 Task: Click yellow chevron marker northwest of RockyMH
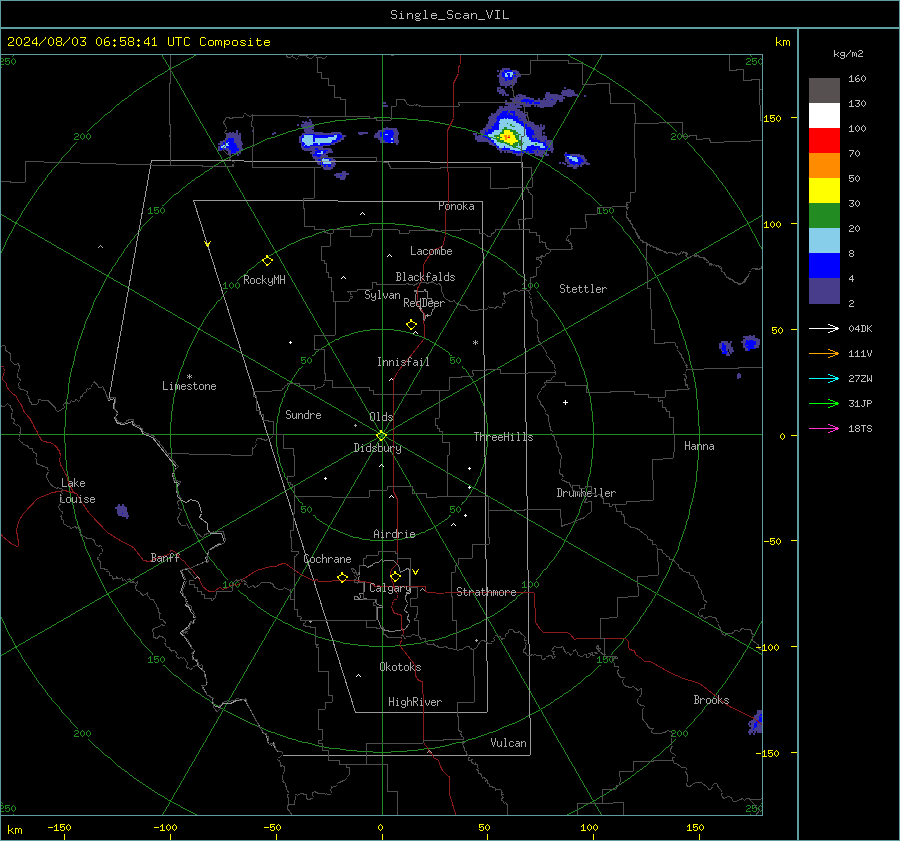208,244
